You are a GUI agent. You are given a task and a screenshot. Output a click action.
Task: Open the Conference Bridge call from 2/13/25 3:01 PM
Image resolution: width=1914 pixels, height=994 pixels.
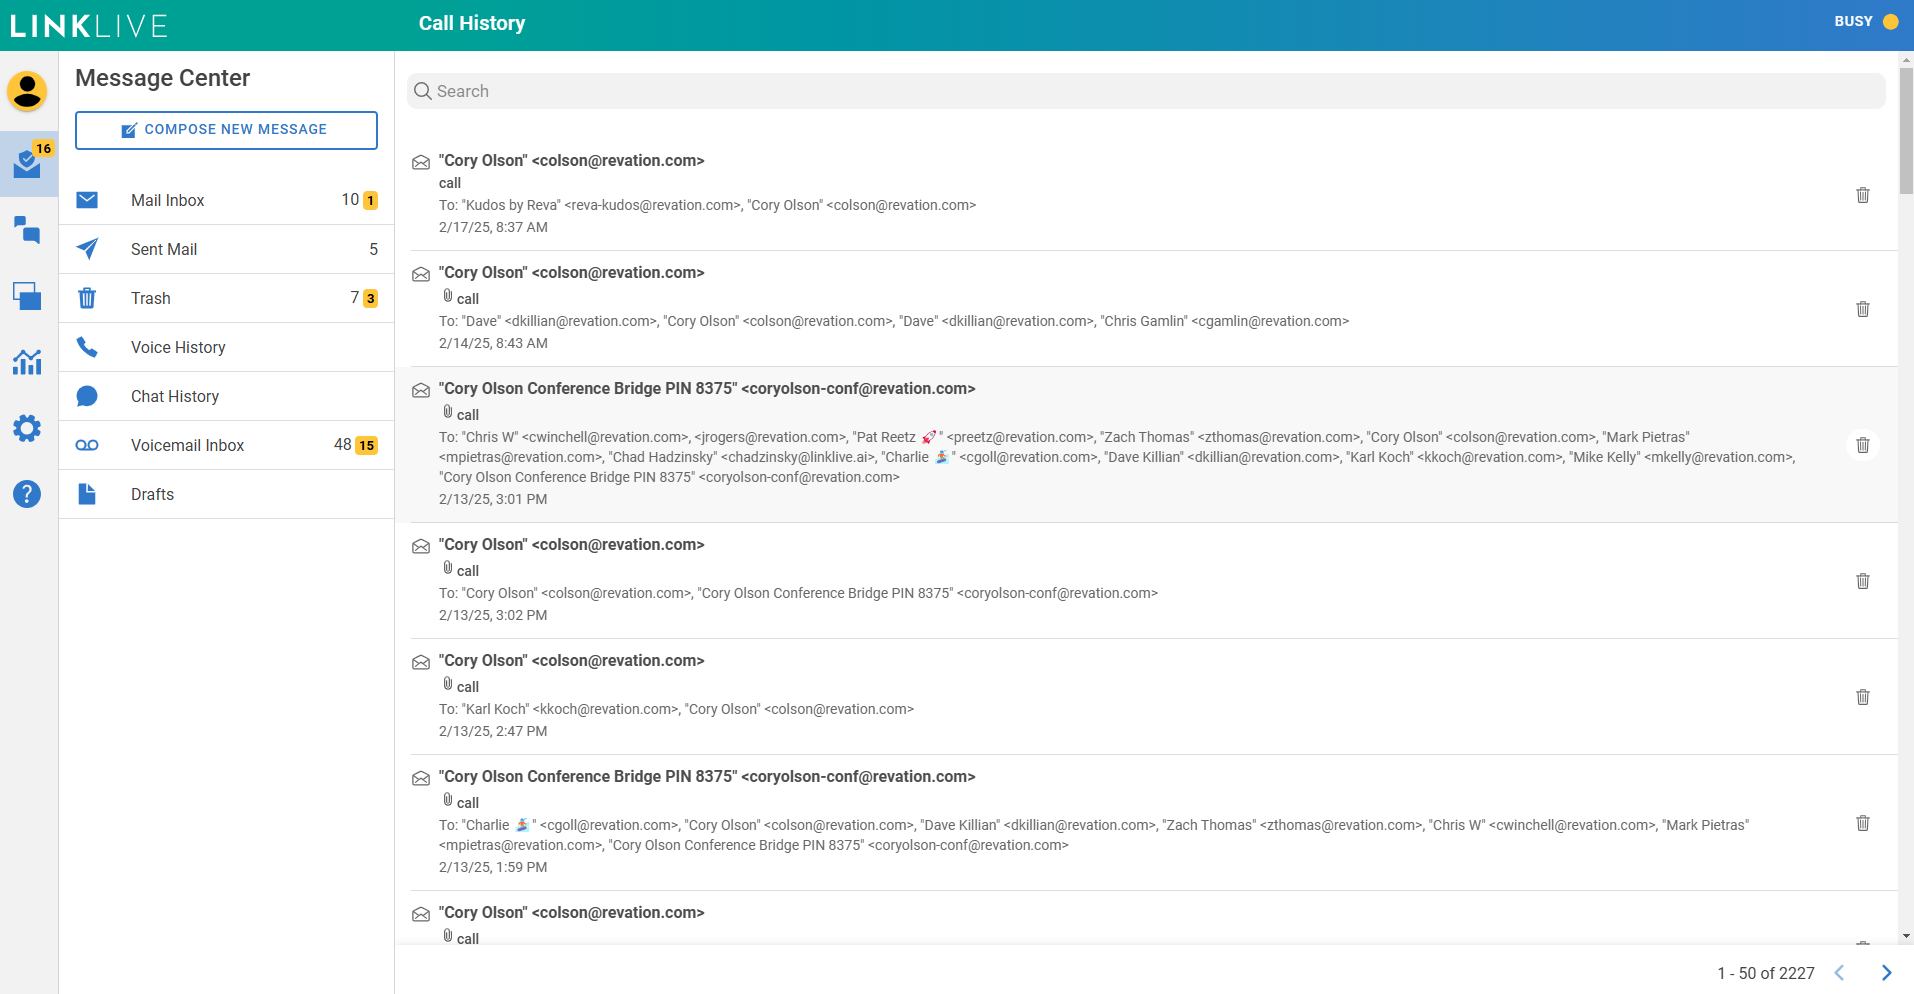pos(706,389)
